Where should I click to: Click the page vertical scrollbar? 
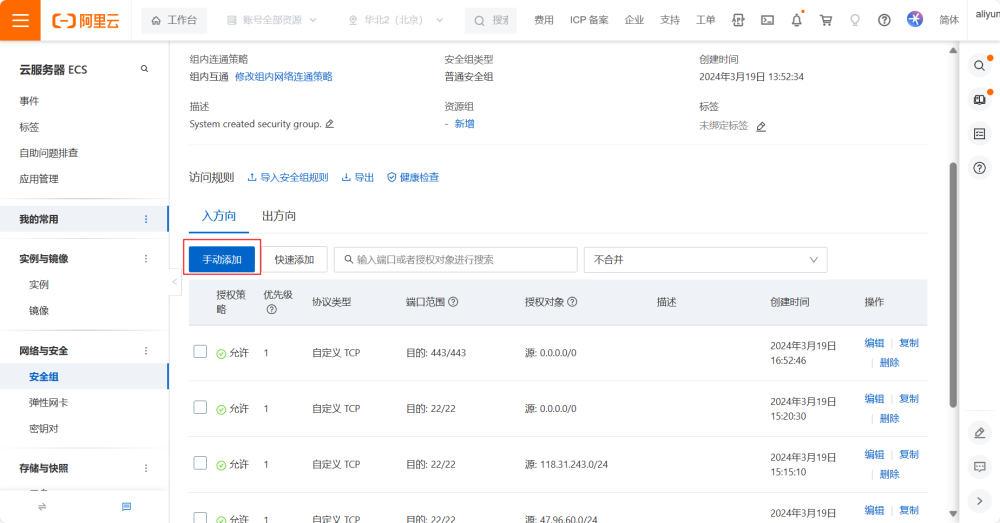[953, 285]
